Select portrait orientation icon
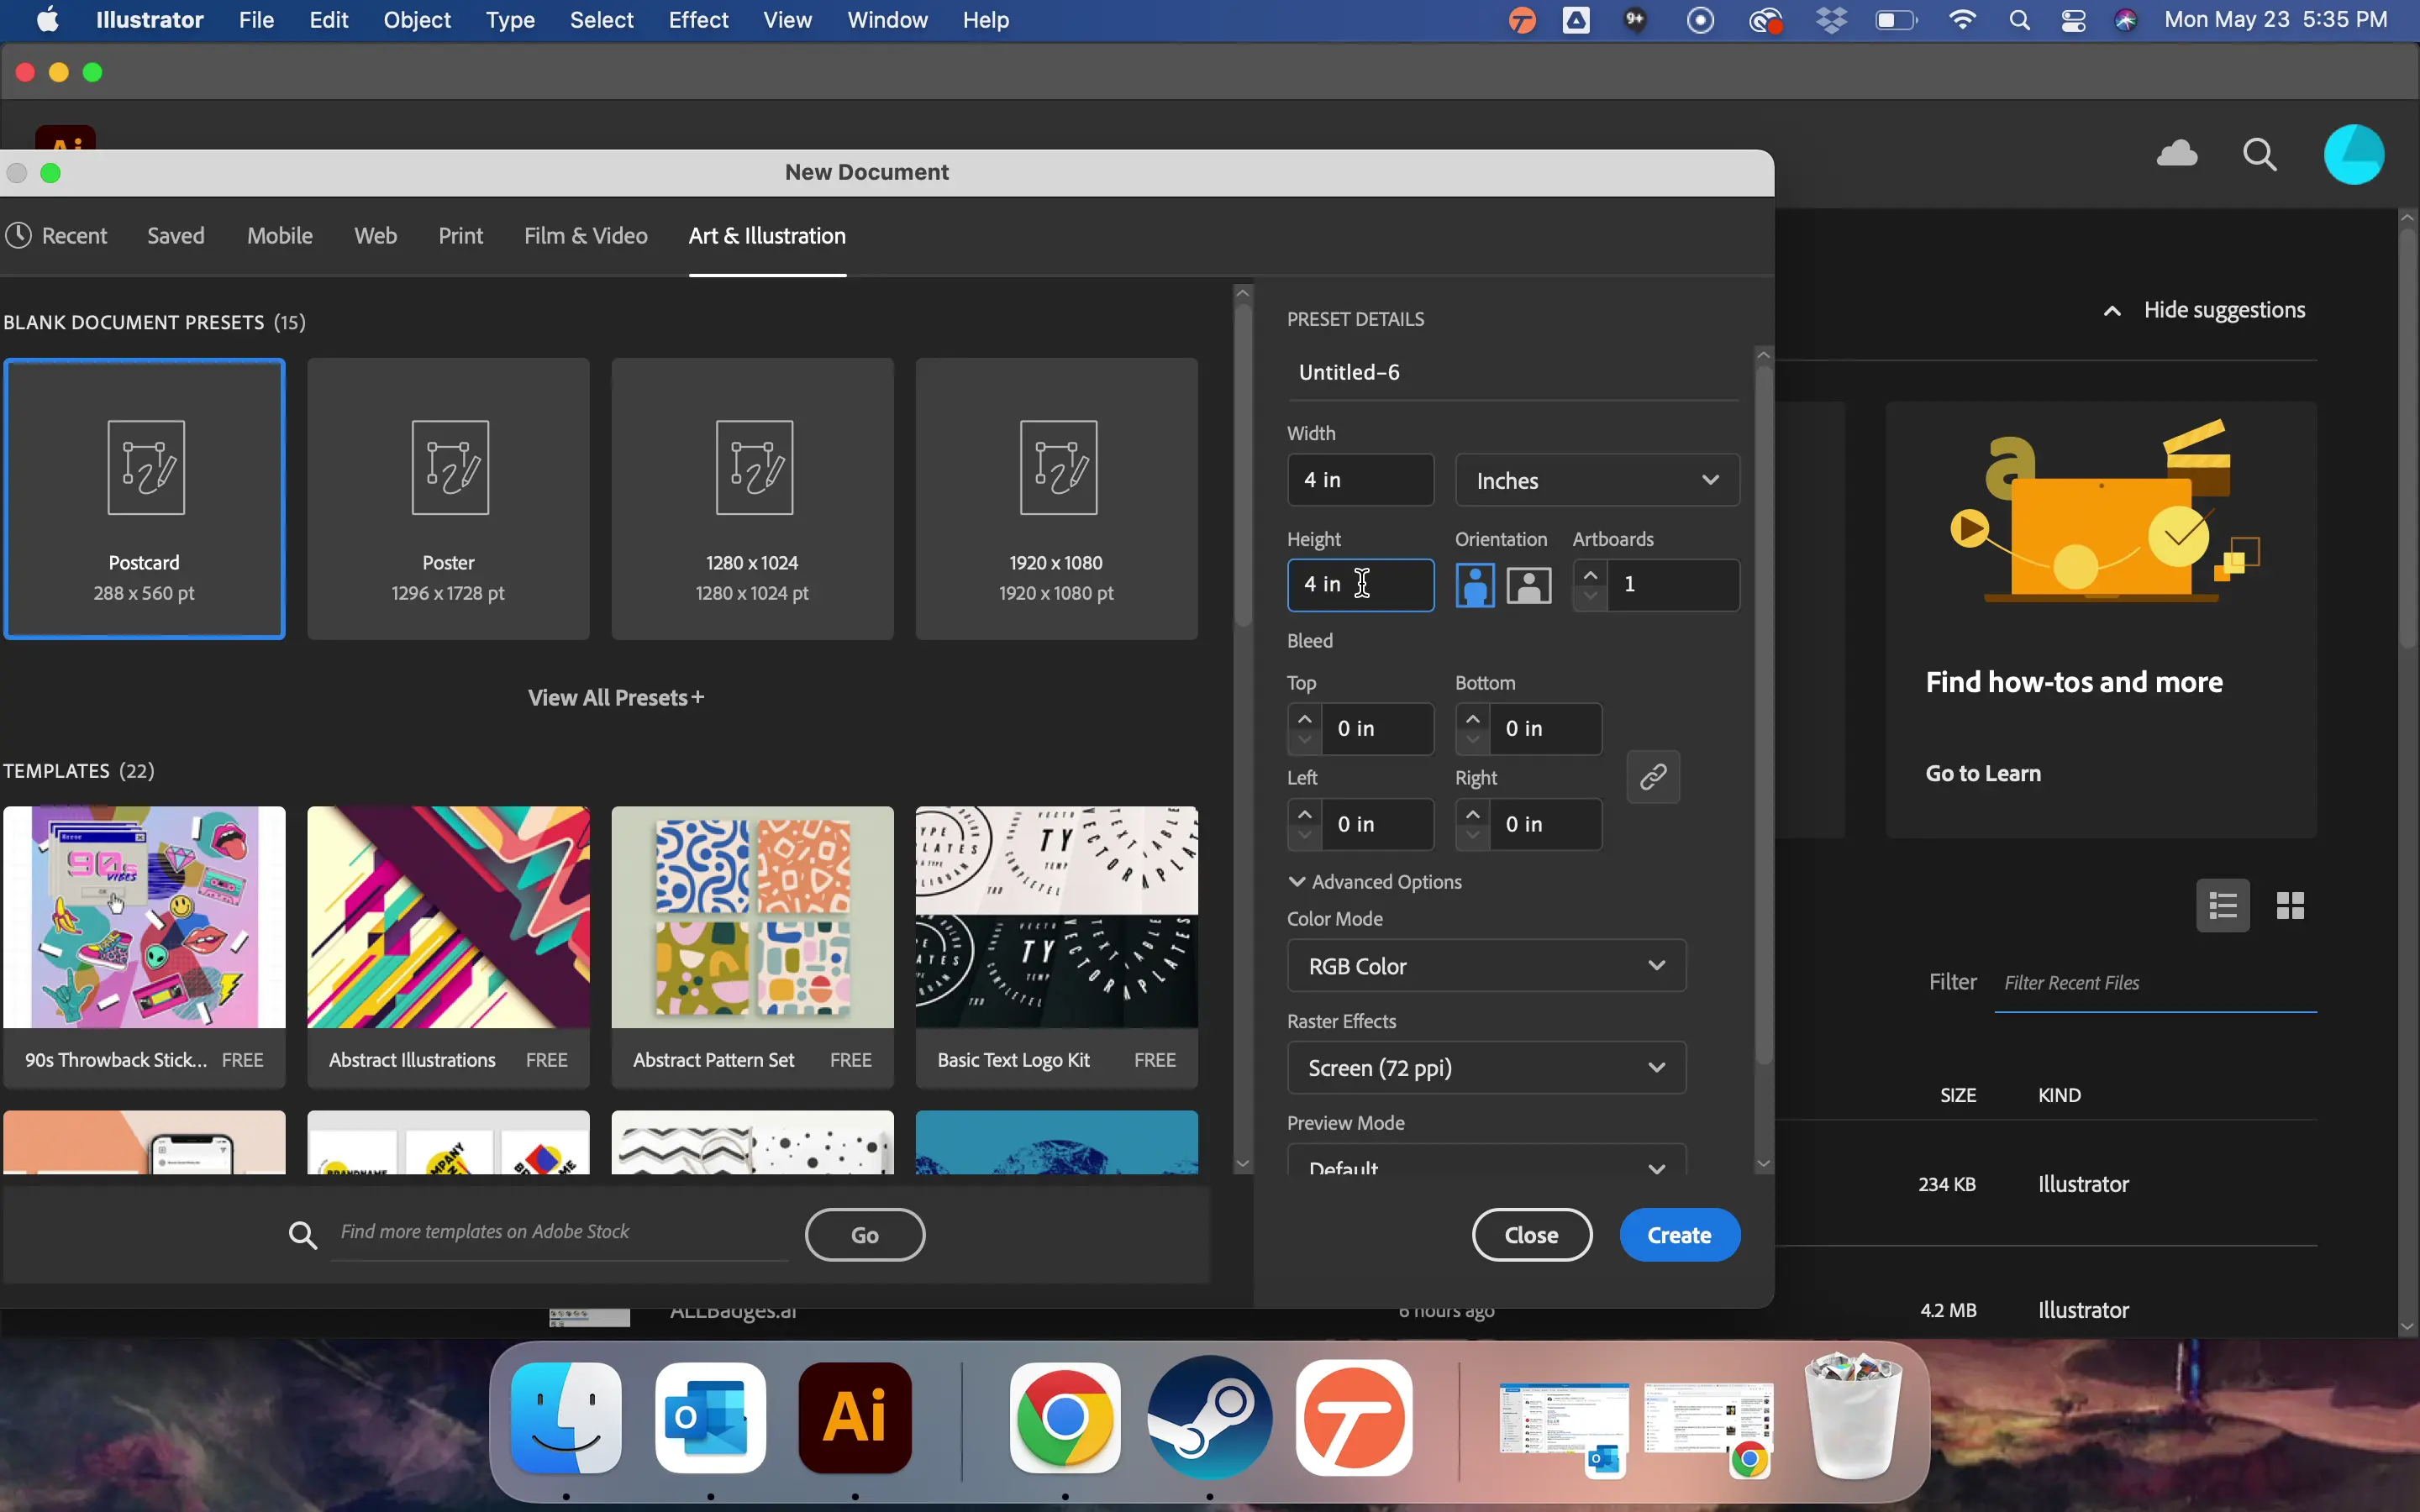 coord(1475,585)
